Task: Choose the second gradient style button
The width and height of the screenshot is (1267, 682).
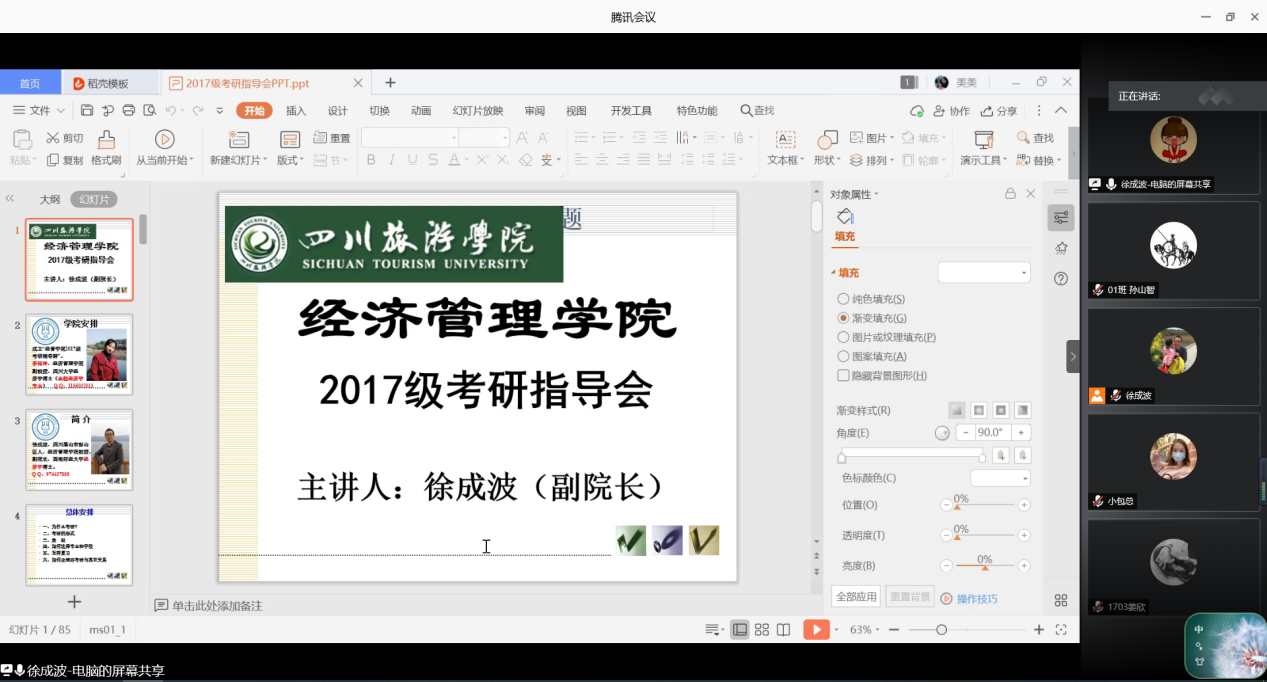Action: pos(979,410)
